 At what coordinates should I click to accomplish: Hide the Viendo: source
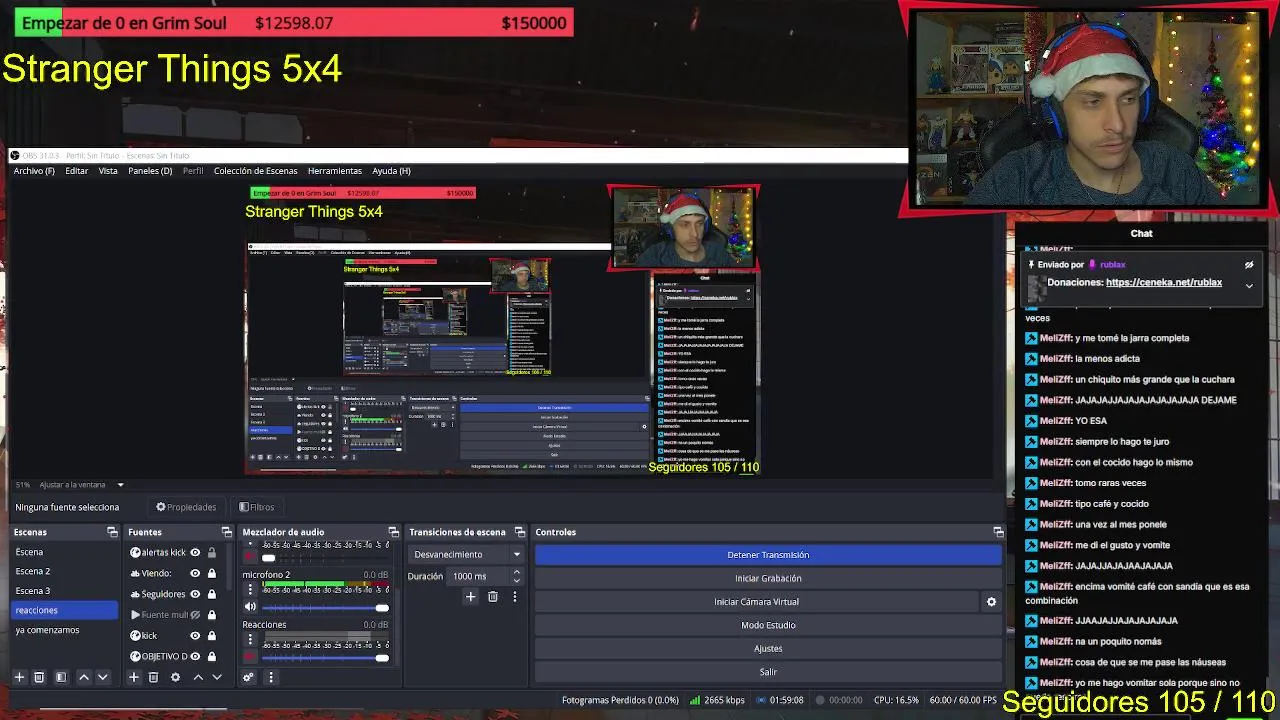195,573
